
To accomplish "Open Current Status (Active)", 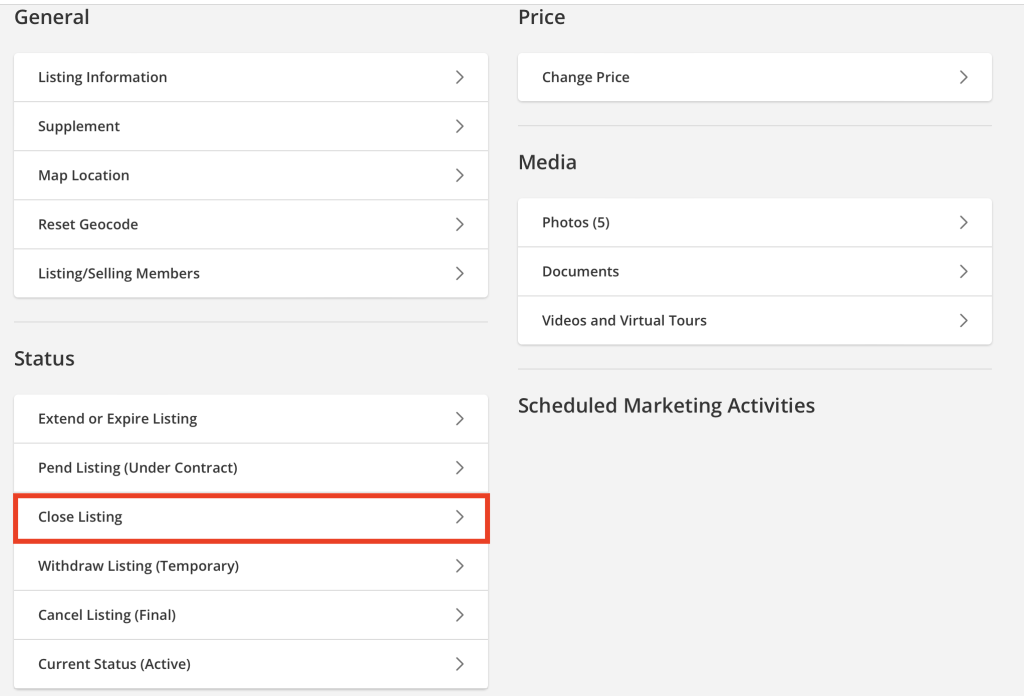I will click(x=251, y=664).
